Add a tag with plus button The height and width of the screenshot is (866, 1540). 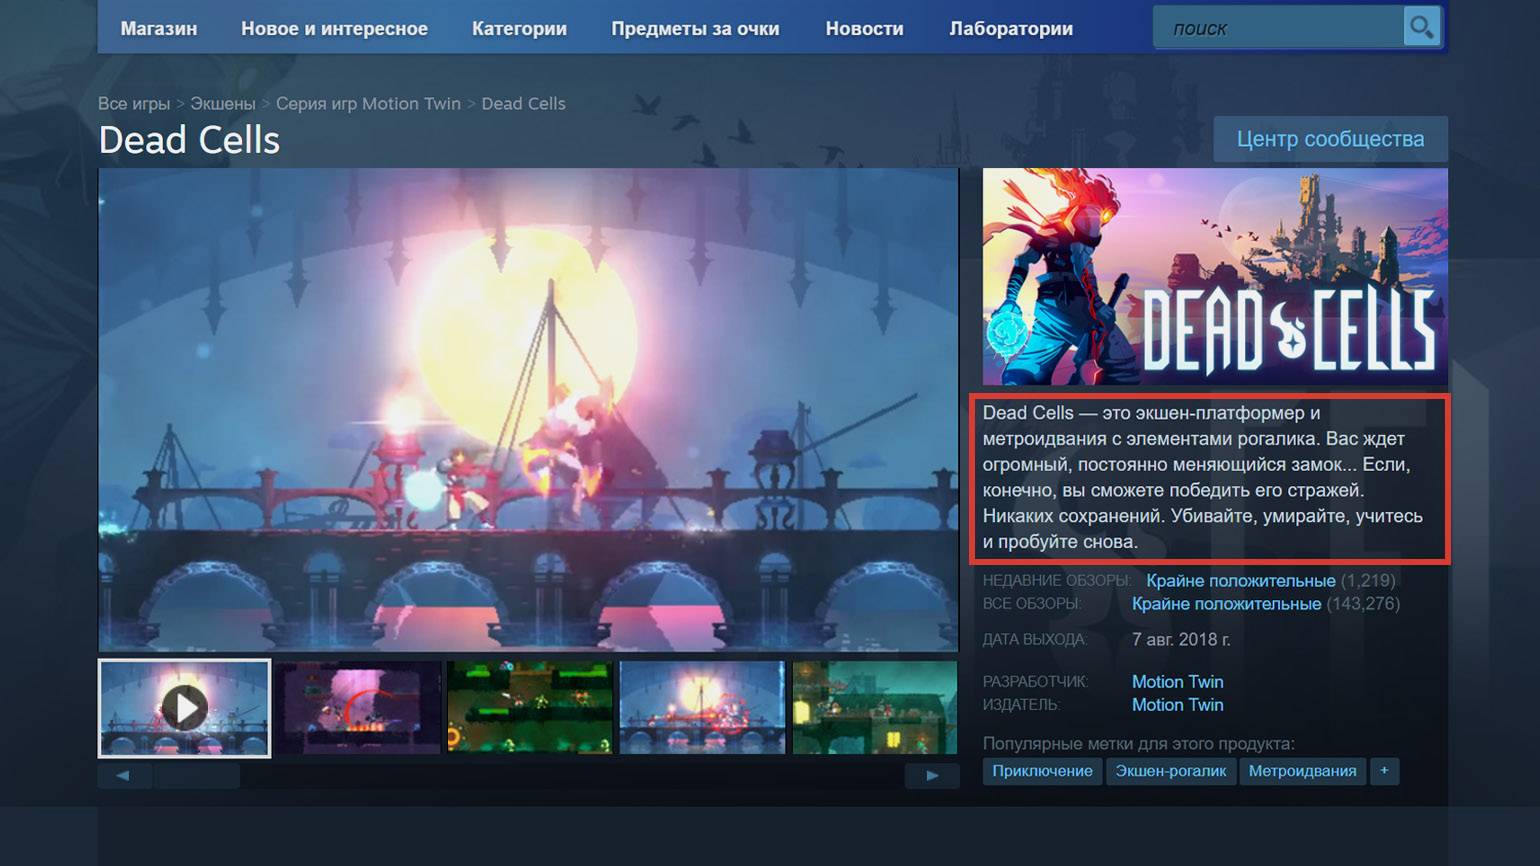pos(1384,771)
